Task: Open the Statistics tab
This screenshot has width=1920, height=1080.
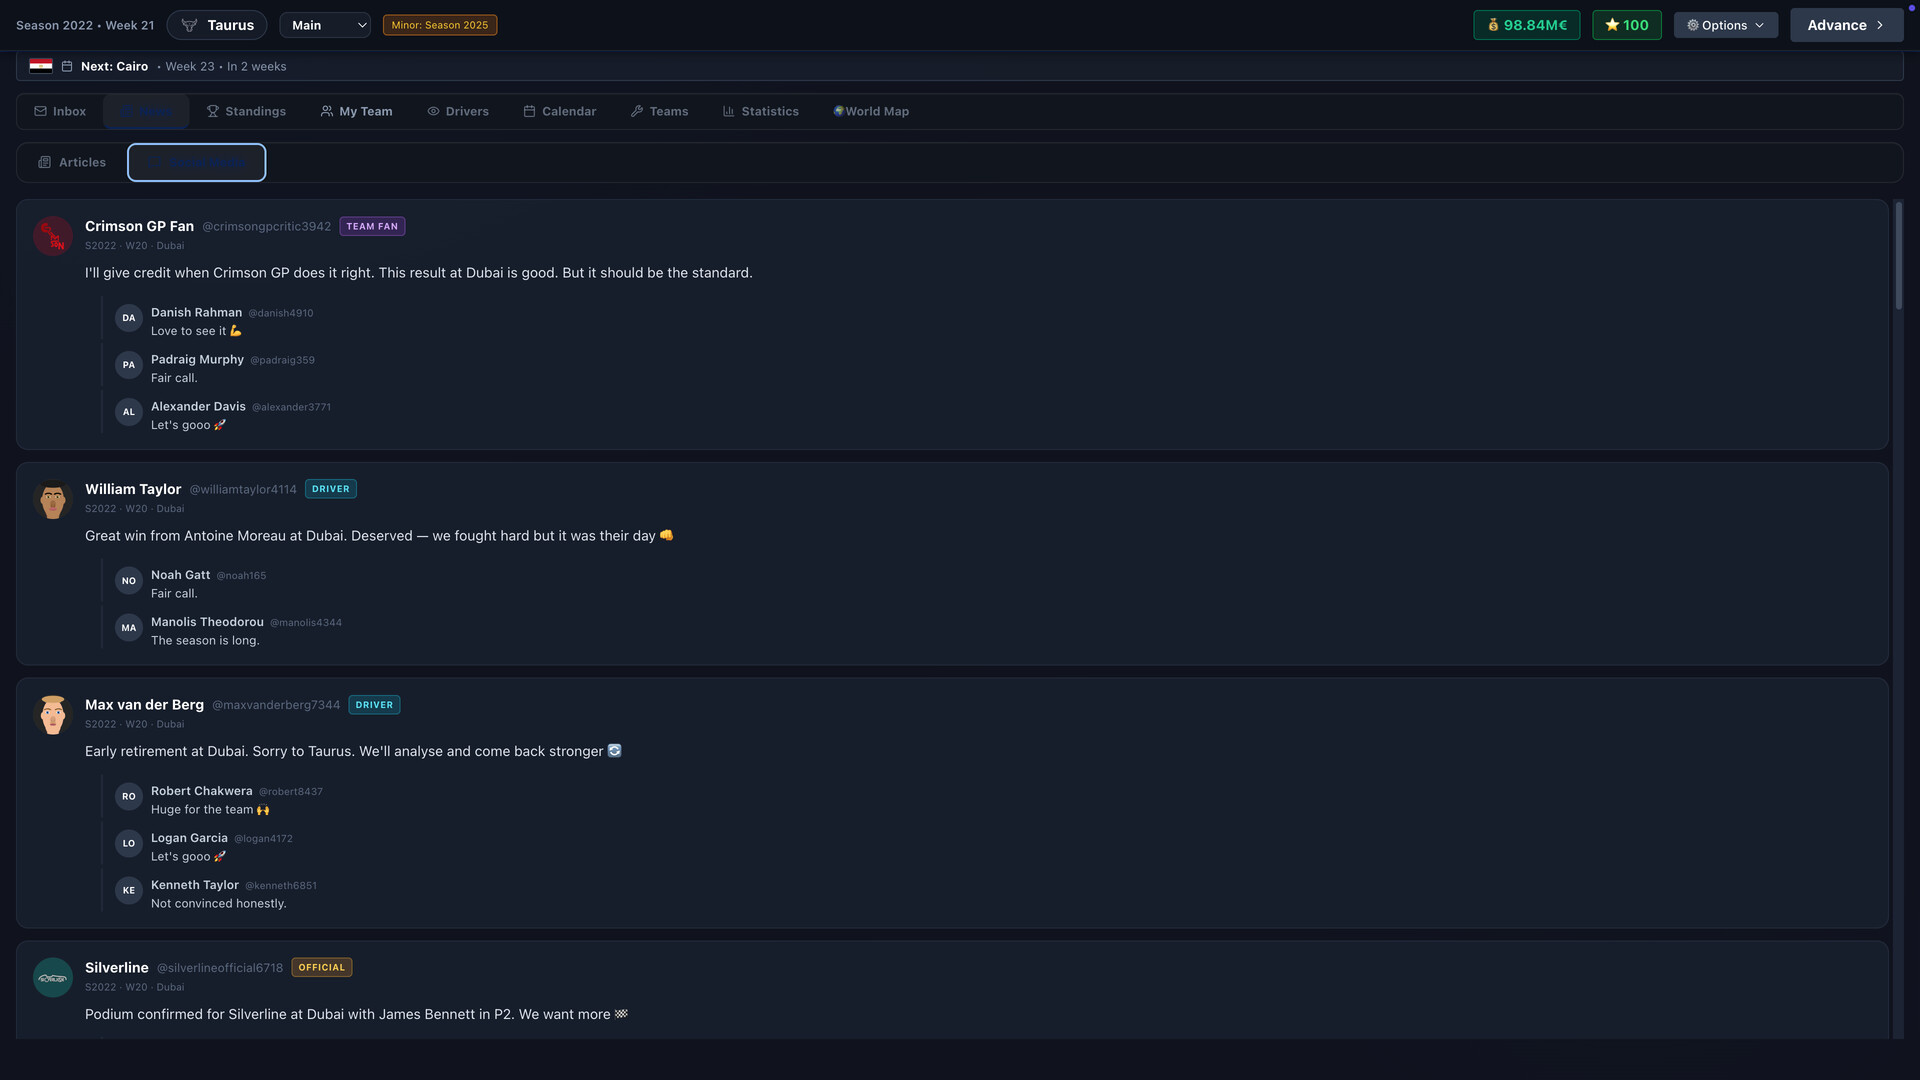Action: click(x=761, y=111)
